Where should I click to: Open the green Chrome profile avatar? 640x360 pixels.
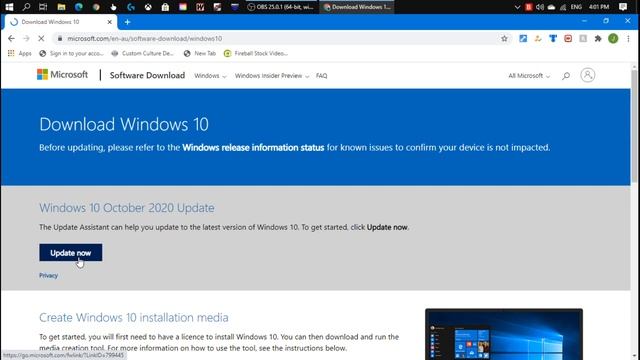[x=613, y=38]
